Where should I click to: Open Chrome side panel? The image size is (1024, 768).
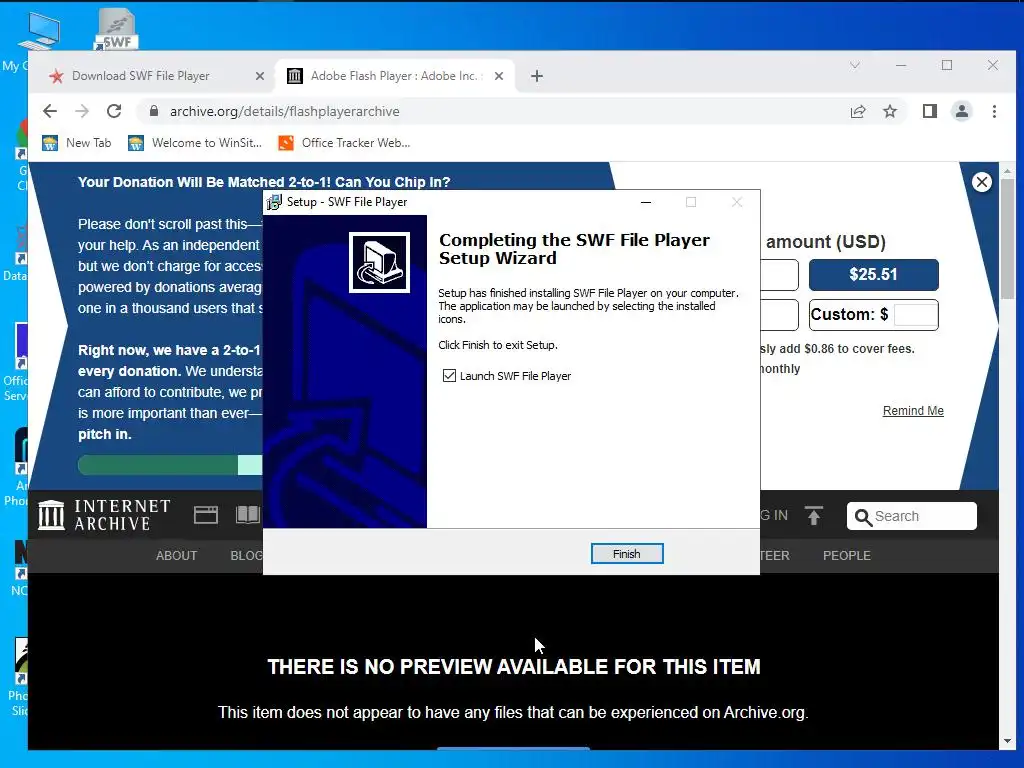pos(930,112)
